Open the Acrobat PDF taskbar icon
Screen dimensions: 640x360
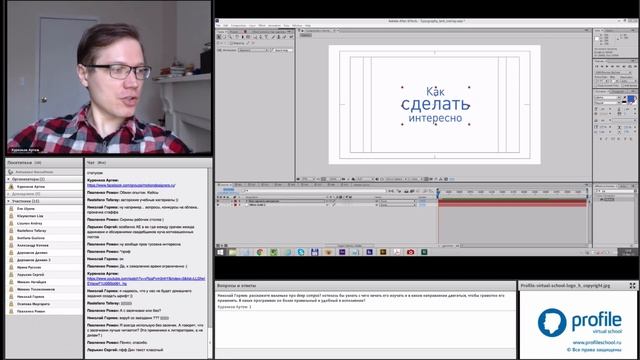point(397,252)
